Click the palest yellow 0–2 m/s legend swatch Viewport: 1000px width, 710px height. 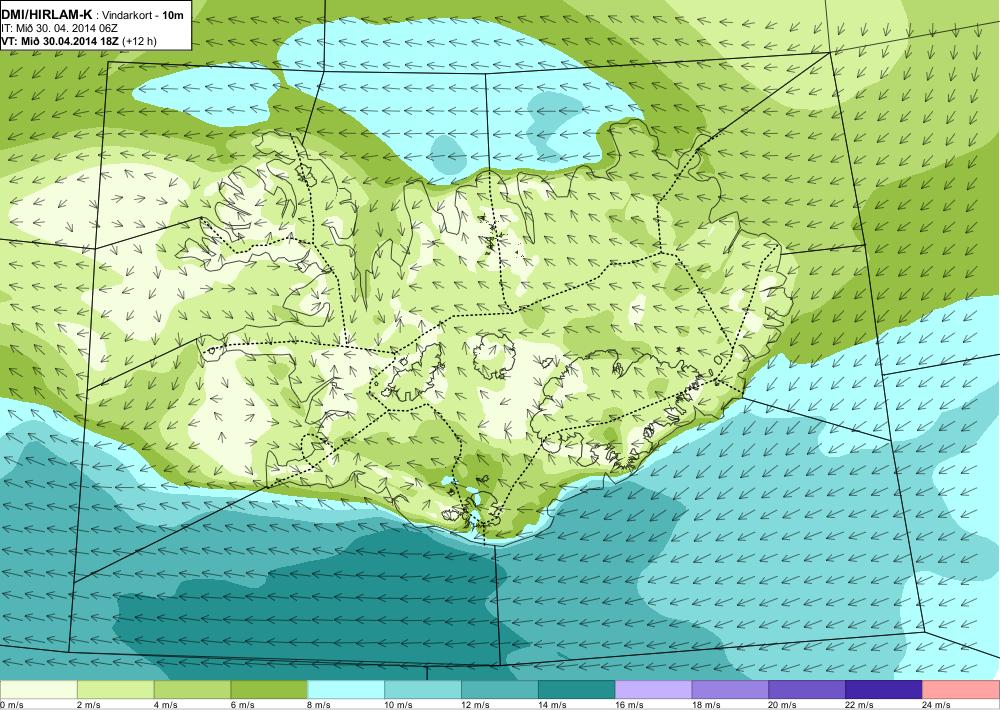38,690
